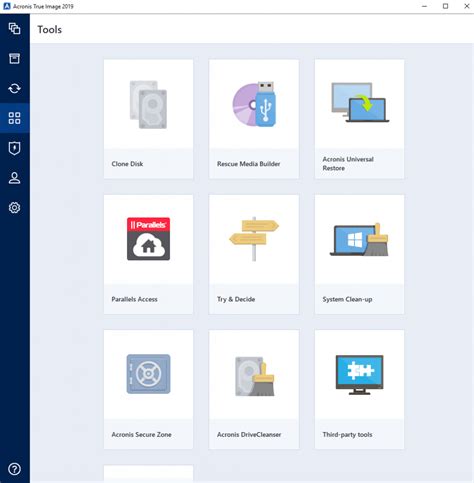Click the Clone Disk label text
The image size is (474, 483).
tap(127, 164)
